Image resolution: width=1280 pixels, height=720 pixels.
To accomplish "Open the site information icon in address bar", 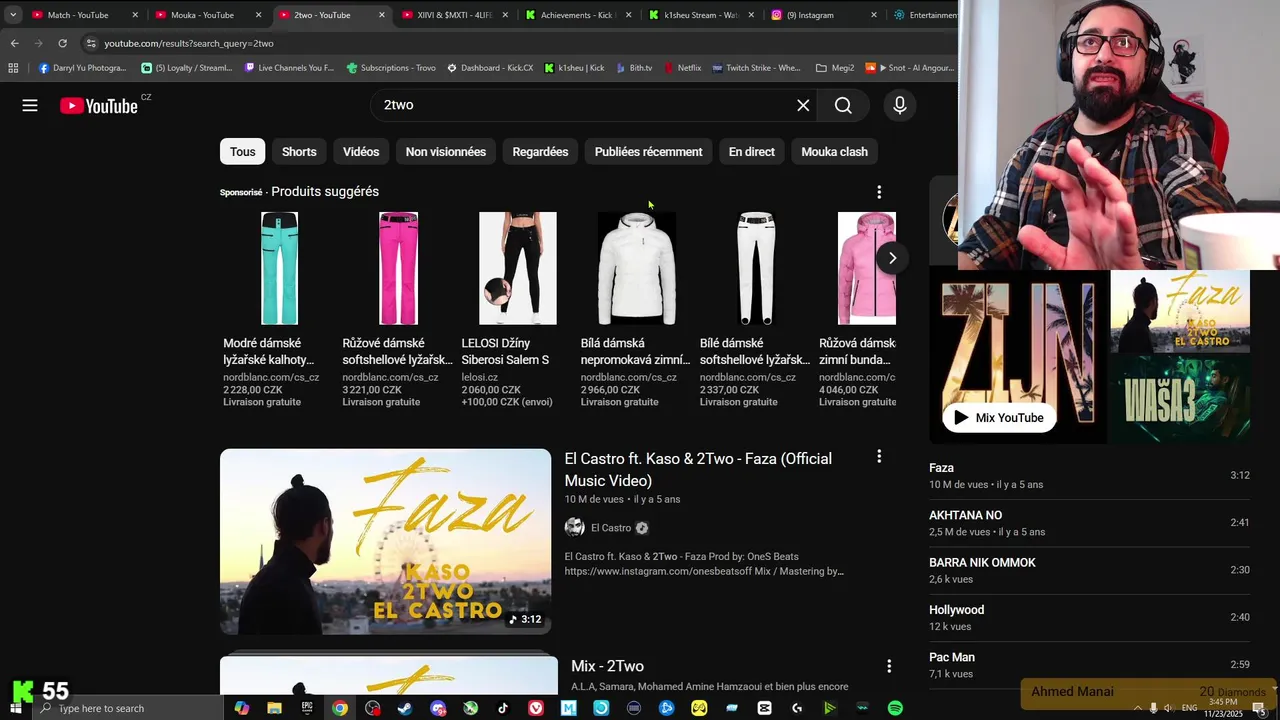I will [91, 43].
